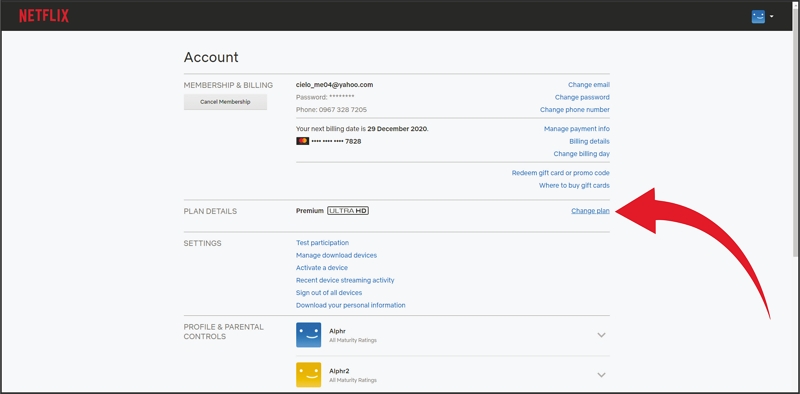Click Change email link
800x394 pixels.
click(x=589, y=85)
